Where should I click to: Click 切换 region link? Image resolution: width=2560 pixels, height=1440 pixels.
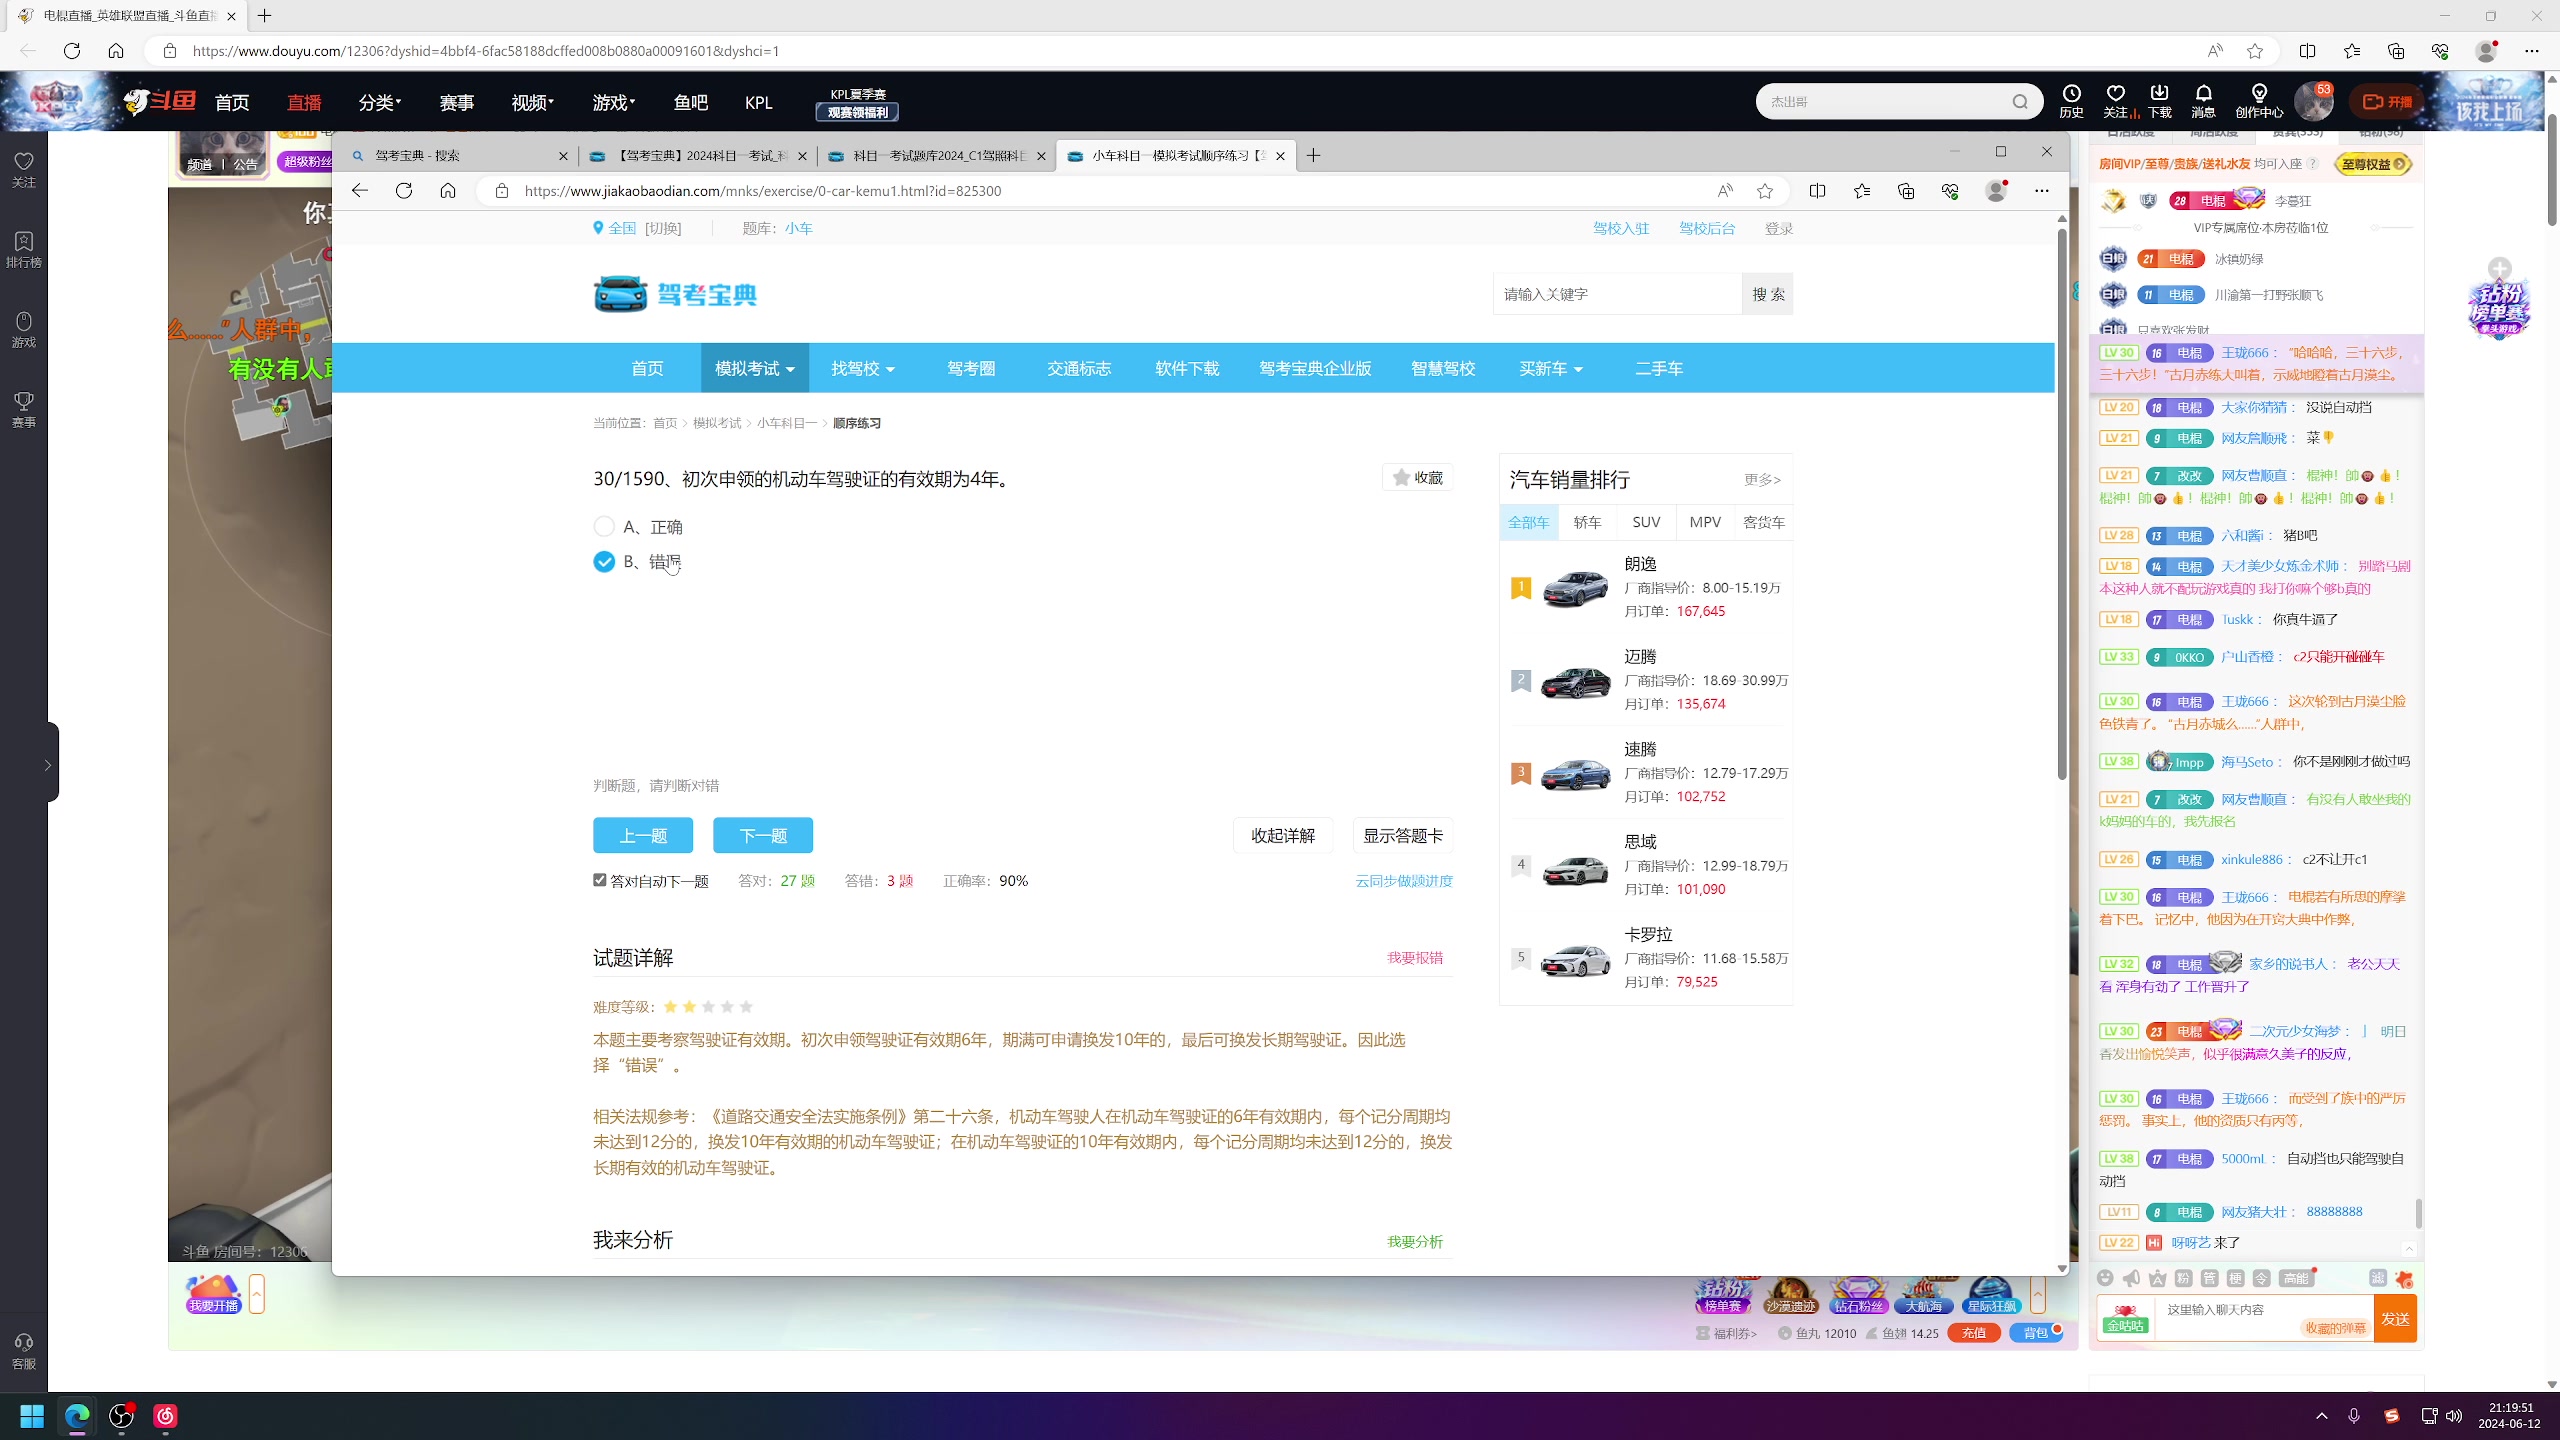pos(663,229)
